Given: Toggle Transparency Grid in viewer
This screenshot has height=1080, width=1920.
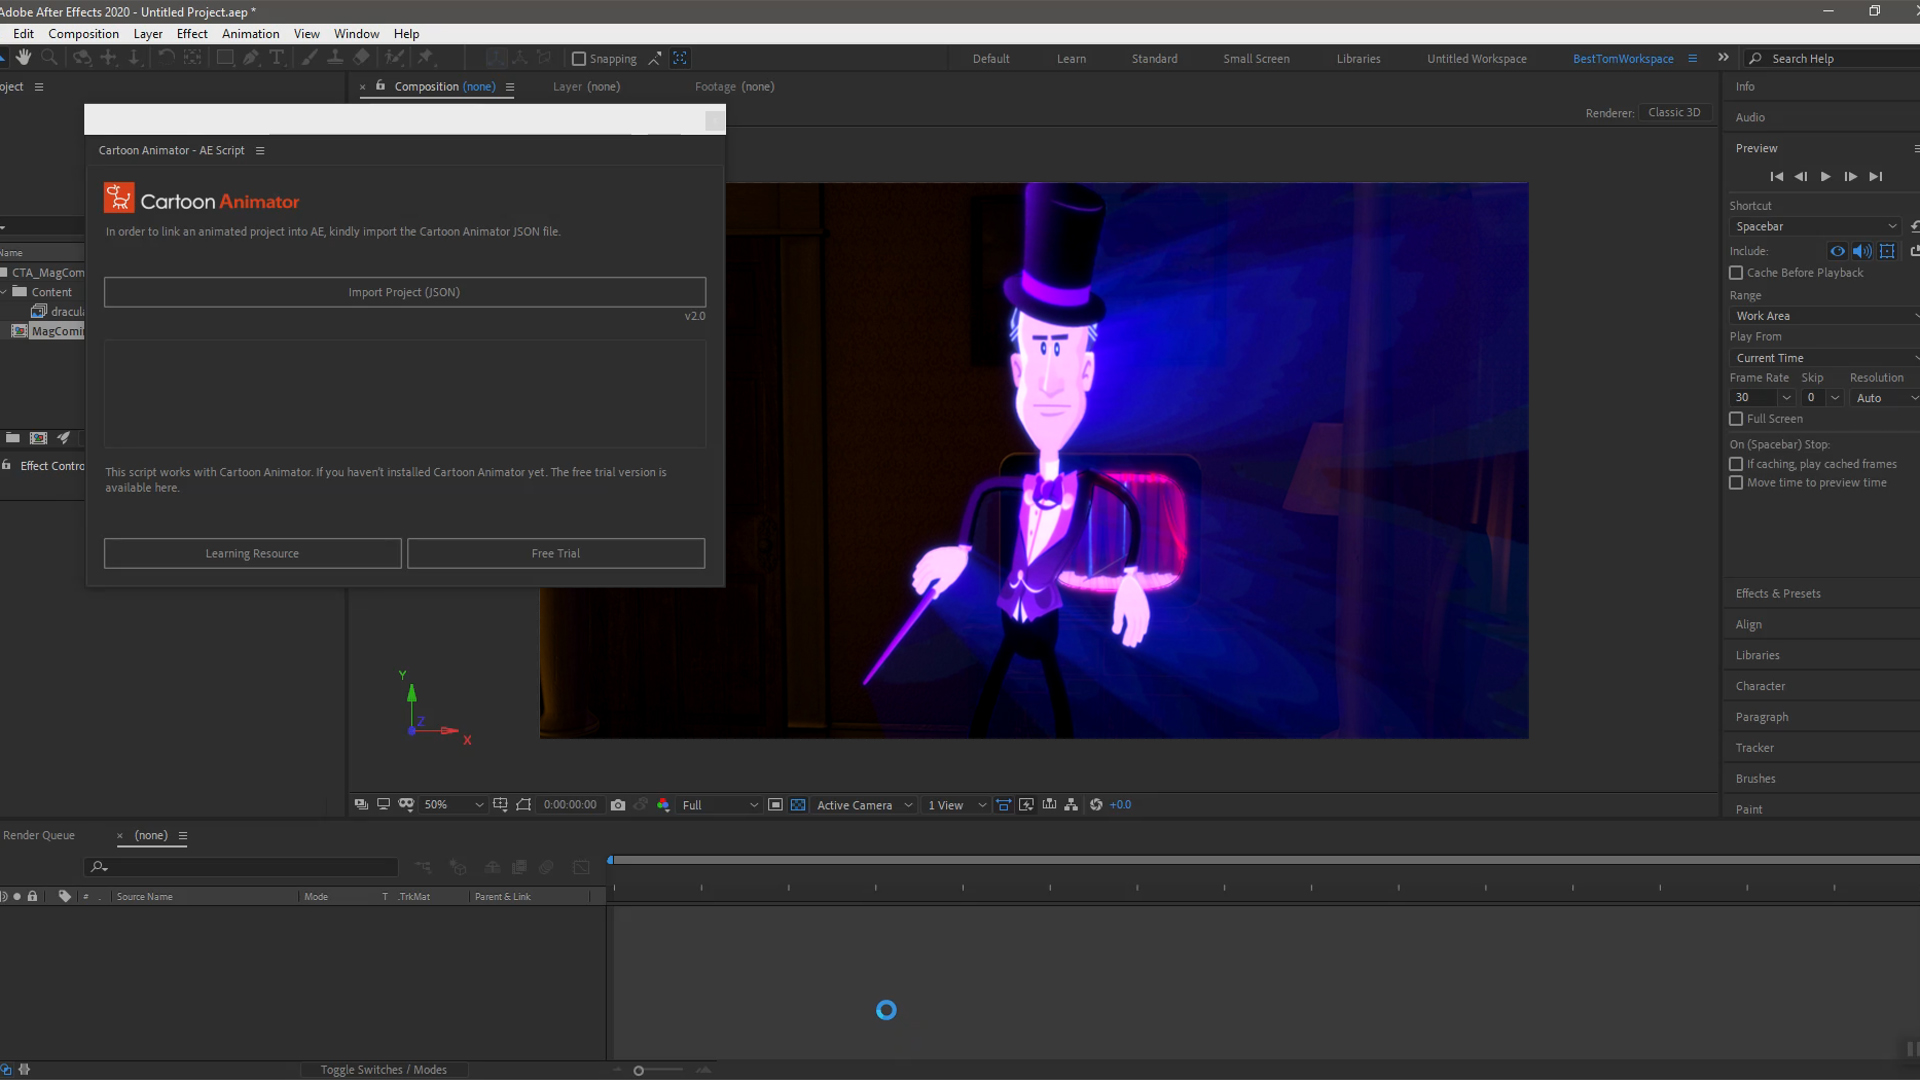Looking at the screenshot, I should (798, 805).
